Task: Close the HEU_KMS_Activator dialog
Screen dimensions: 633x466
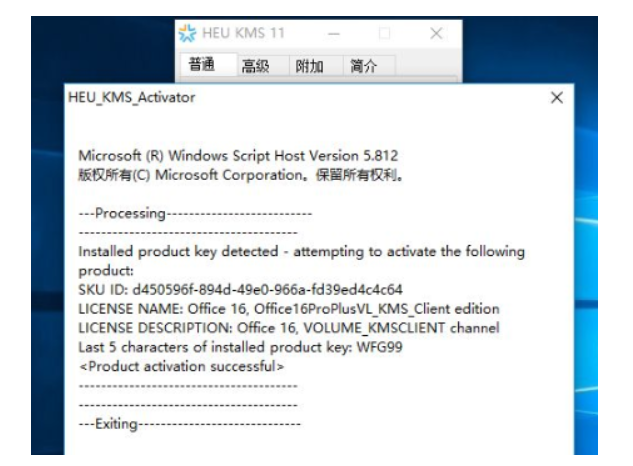Action: [557, 98]
